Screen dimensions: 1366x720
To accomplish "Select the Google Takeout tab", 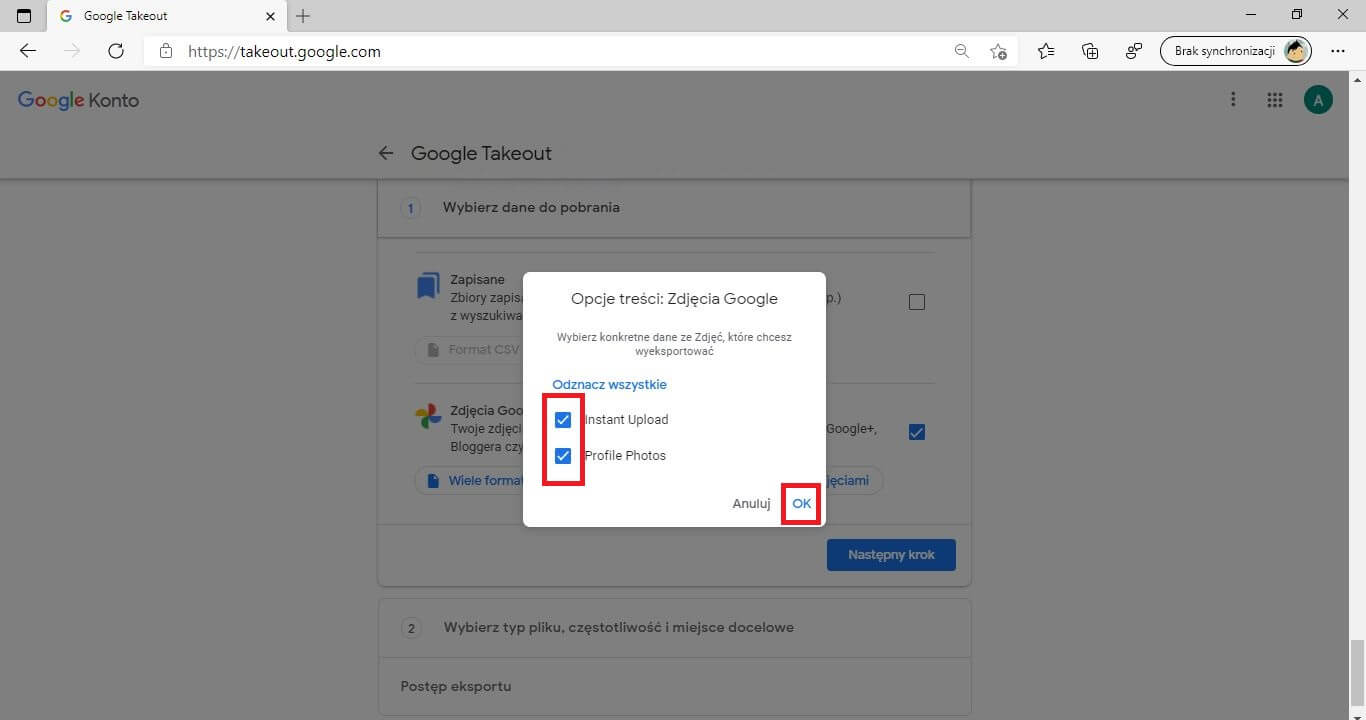I will [167, 16].
